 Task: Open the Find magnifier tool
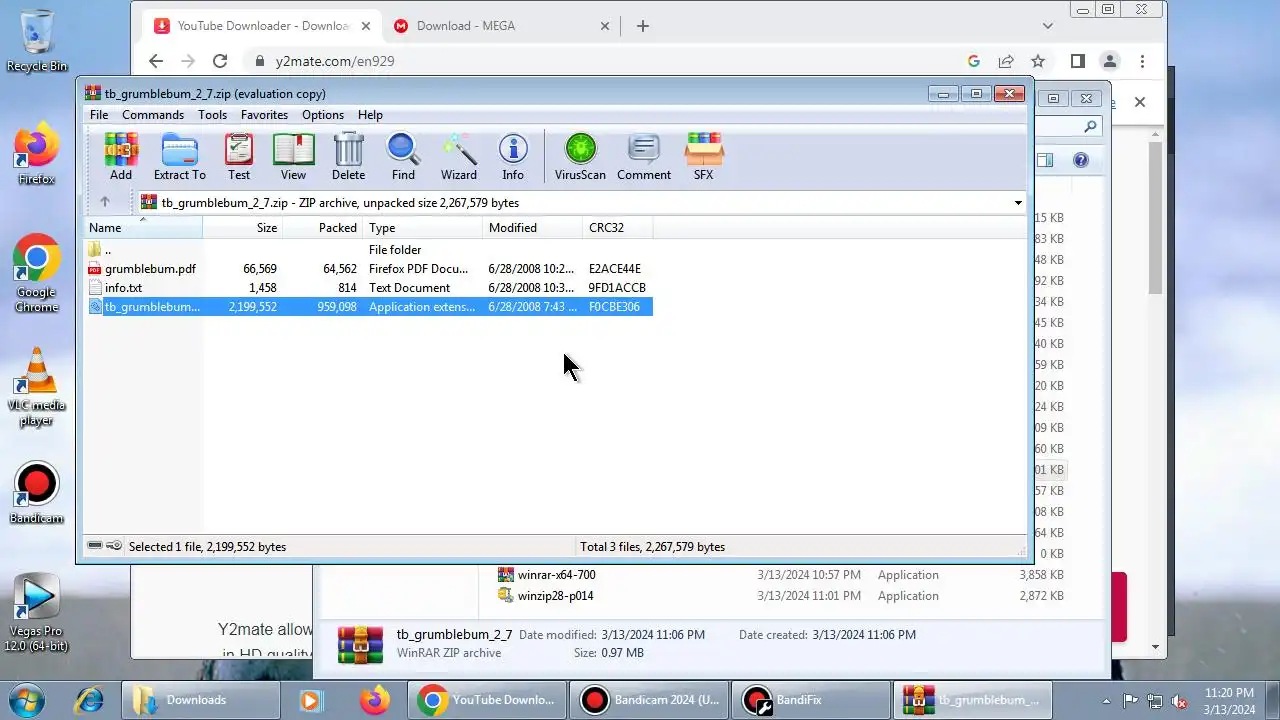pyautogui.click(x=403, y=157)
